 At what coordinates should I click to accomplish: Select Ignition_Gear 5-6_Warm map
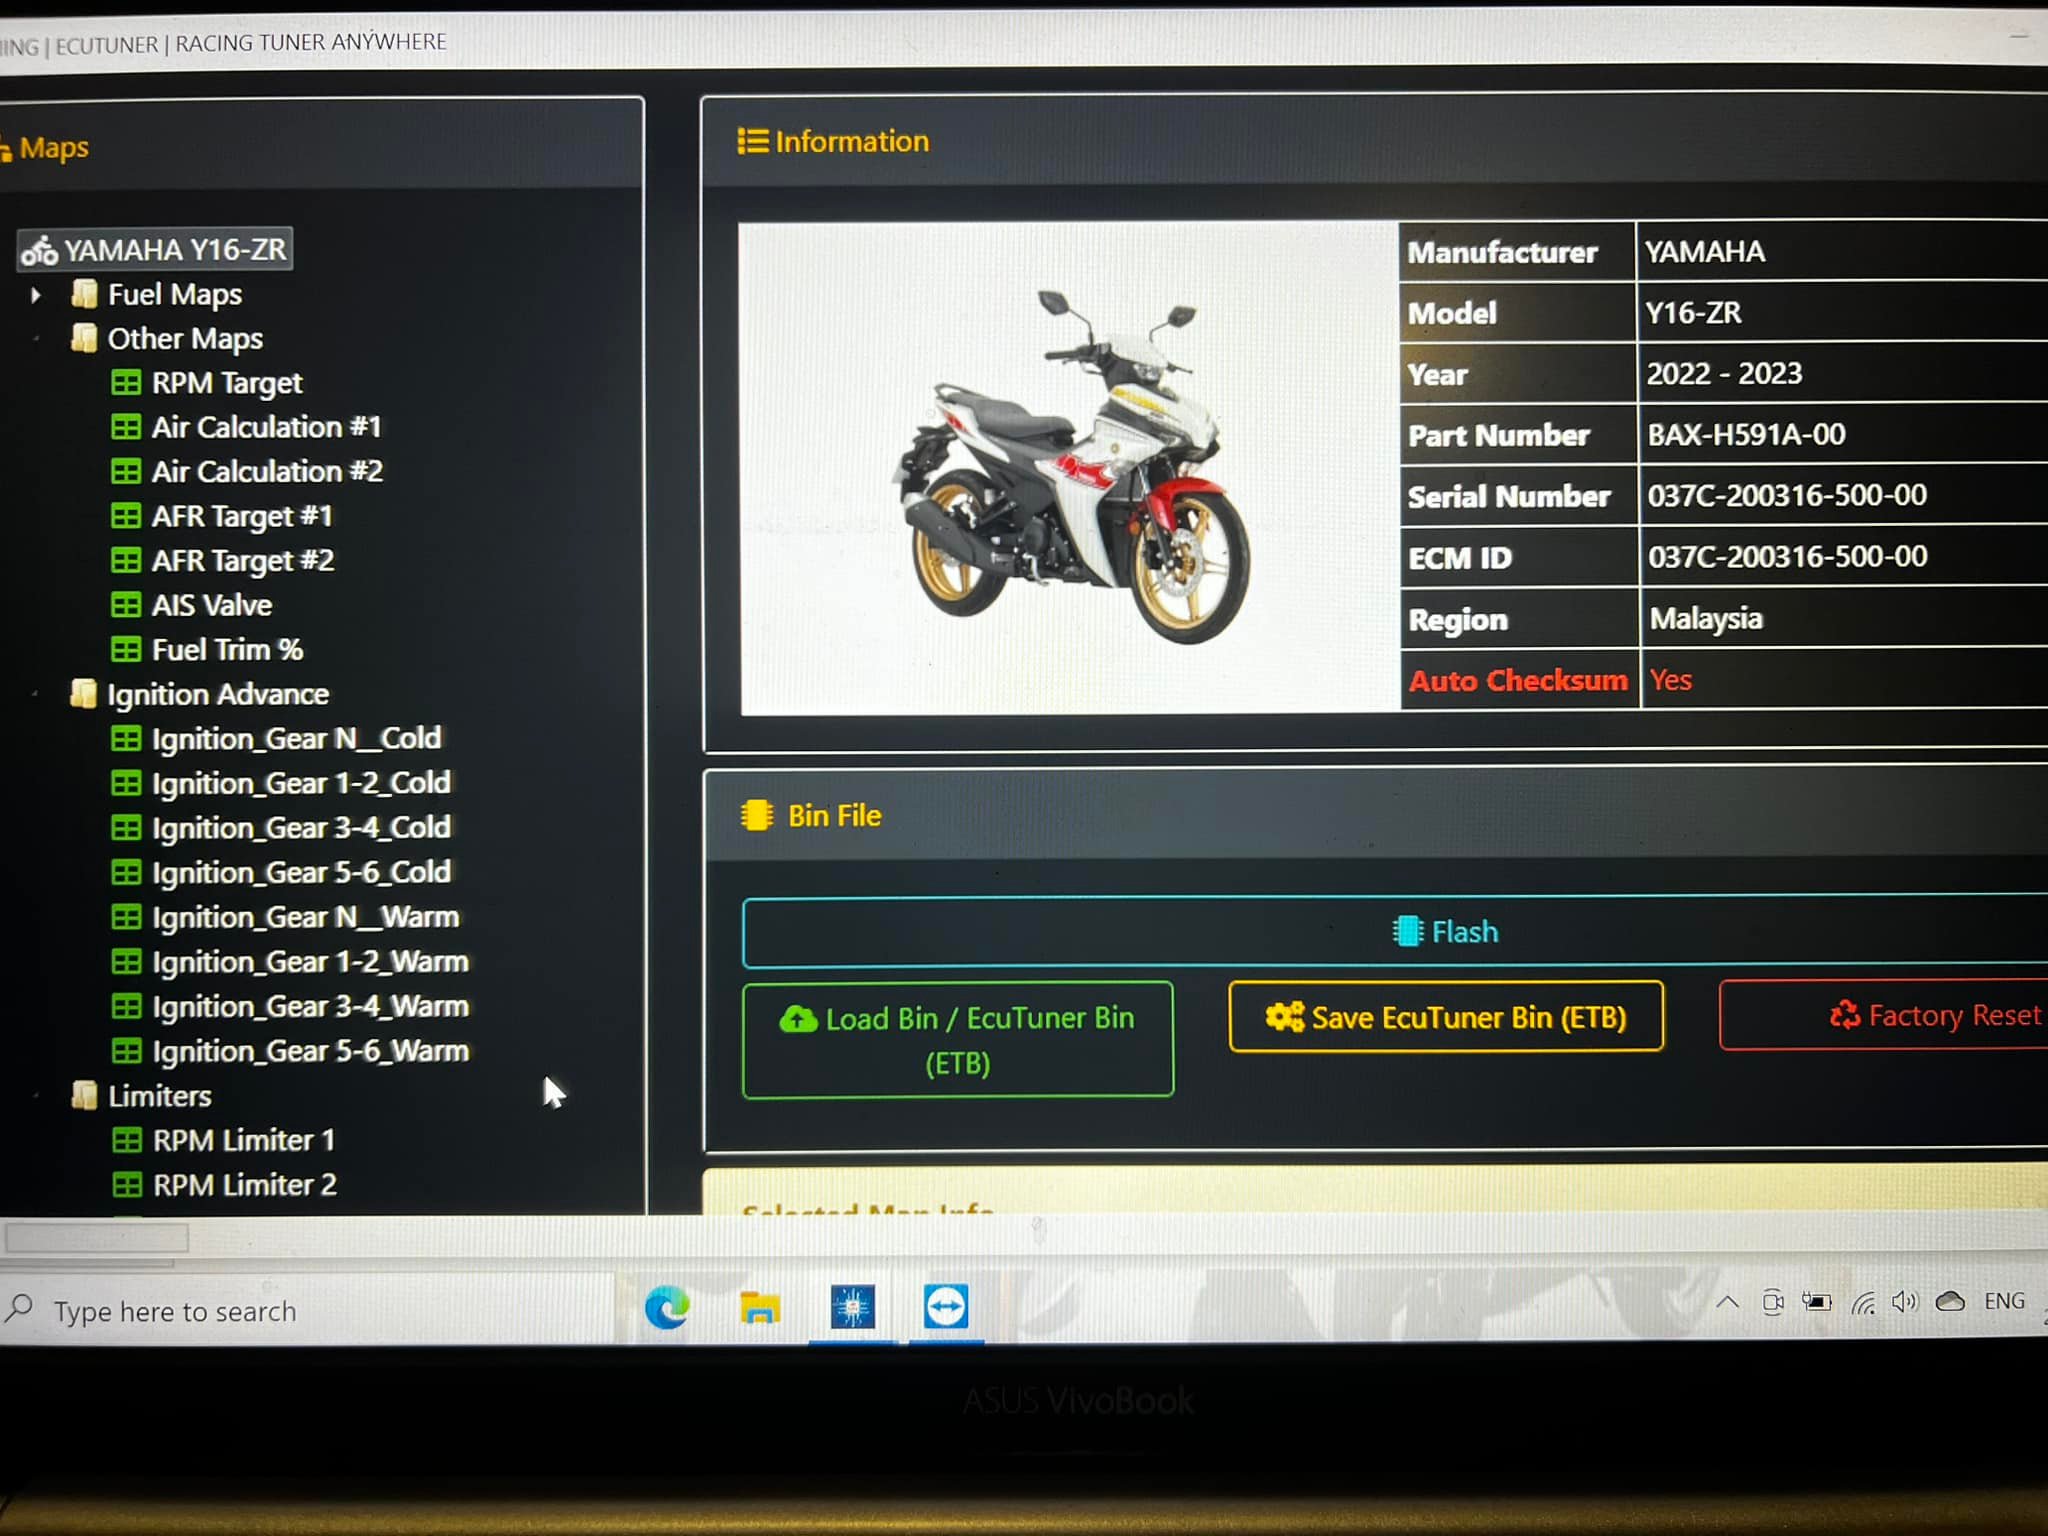pos(310,1051)
